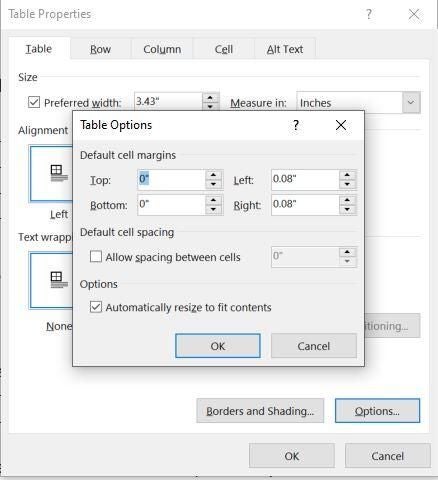The height and width of the screenshot is (480, 438).
Task: Select the None text wrapping icon
Action: [x=51, y=280]
